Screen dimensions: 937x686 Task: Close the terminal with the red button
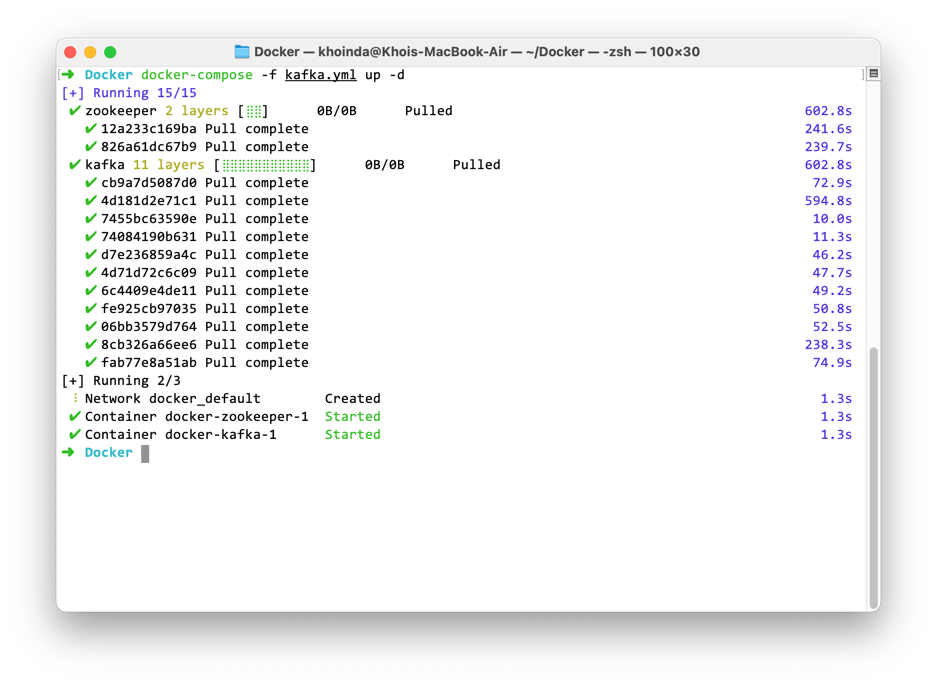pos(70,52)
